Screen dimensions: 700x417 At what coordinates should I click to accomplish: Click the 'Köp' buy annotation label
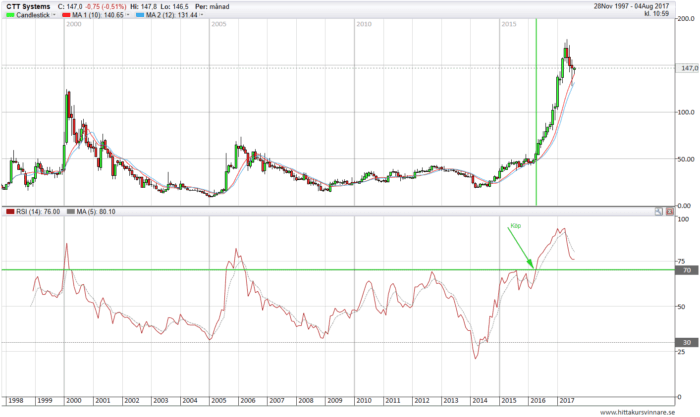coord(516,226)
